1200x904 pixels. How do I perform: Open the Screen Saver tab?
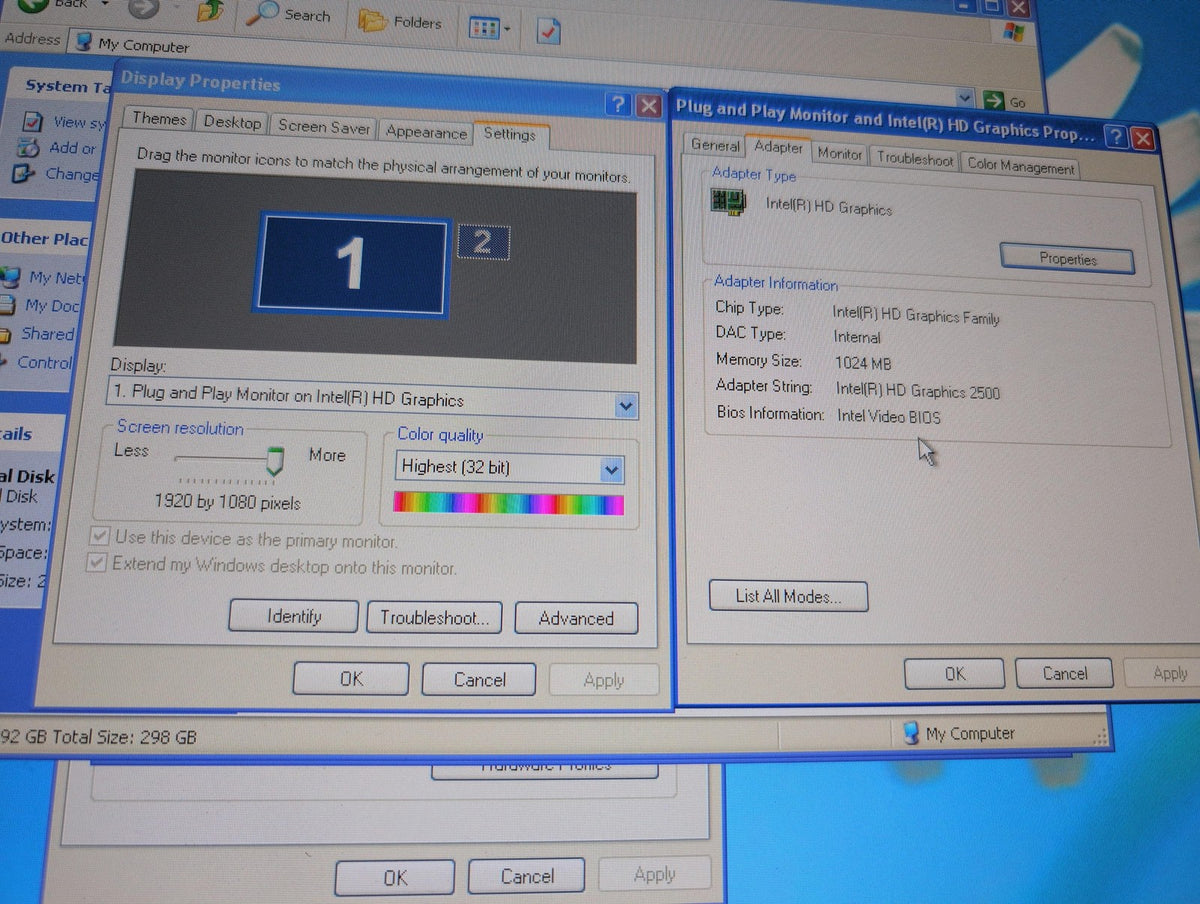[324, 127]
